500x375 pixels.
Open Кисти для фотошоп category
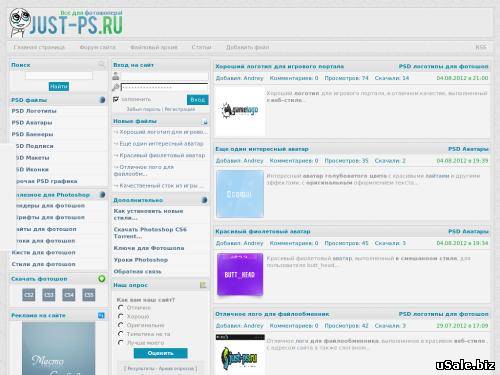coord(43,252)
